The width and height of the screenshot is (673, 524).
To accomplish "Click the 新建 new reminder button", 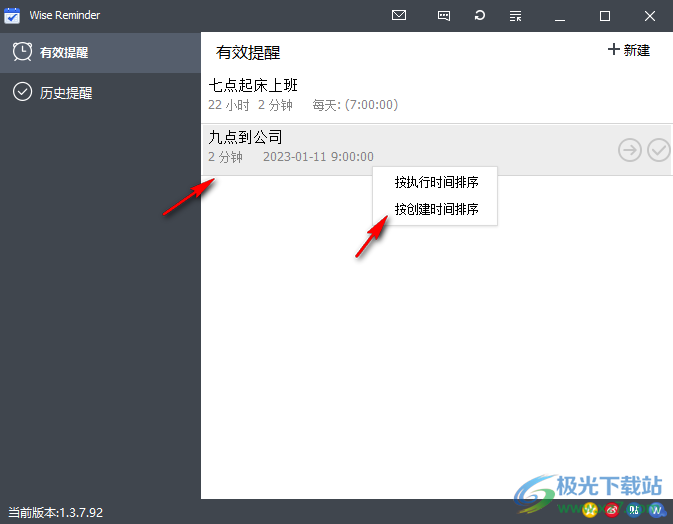I will [x=629, y=50].
